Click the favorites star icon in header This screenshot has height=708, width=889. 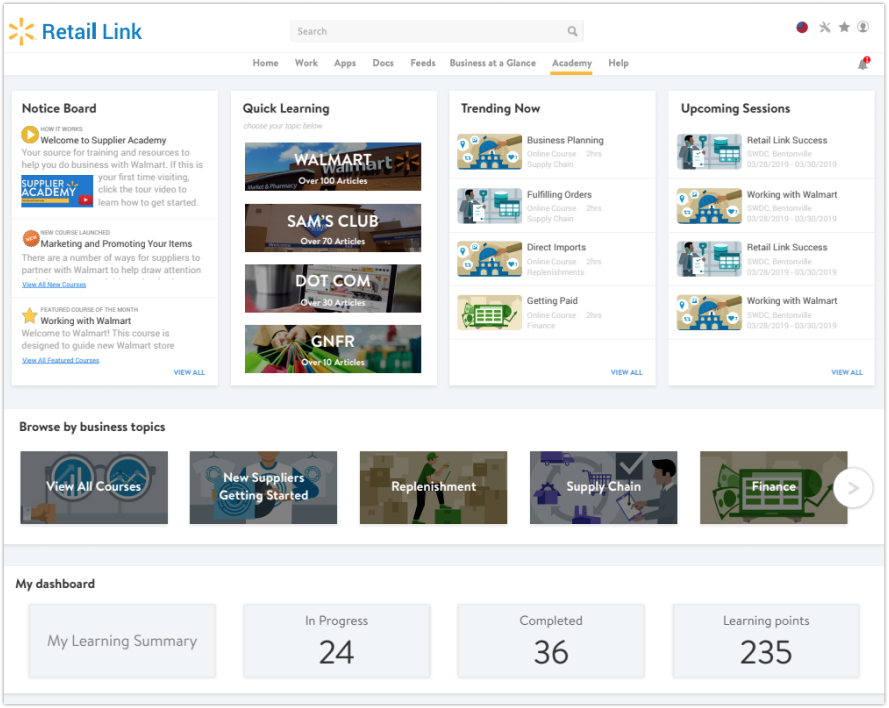coord(844,27)
